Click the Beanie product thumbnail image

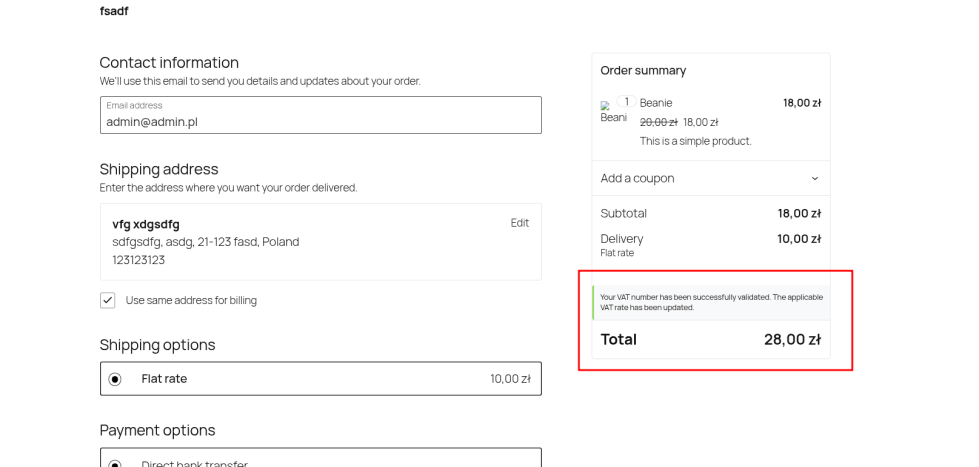tap(612, 112)
